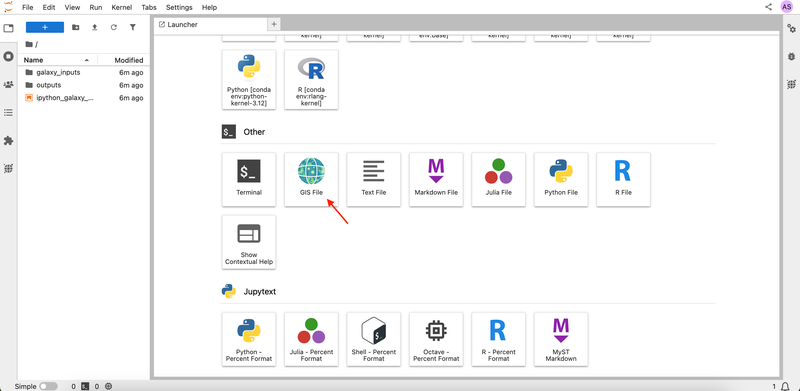
Task: Launch Python conda env python-kernel-3.12
Action: point(249,80)
